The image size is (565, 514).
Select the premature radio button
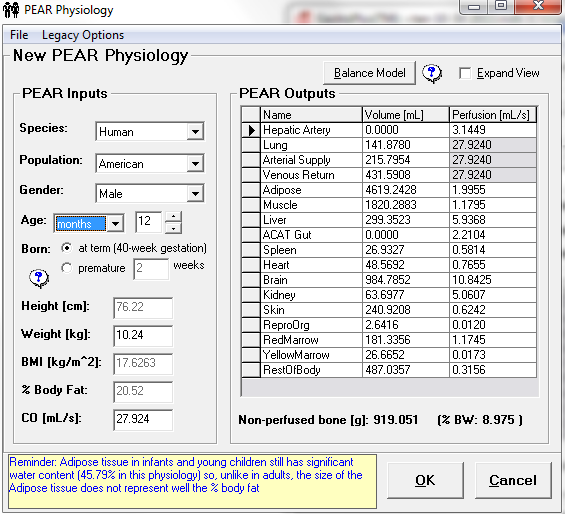click(66, 268)
